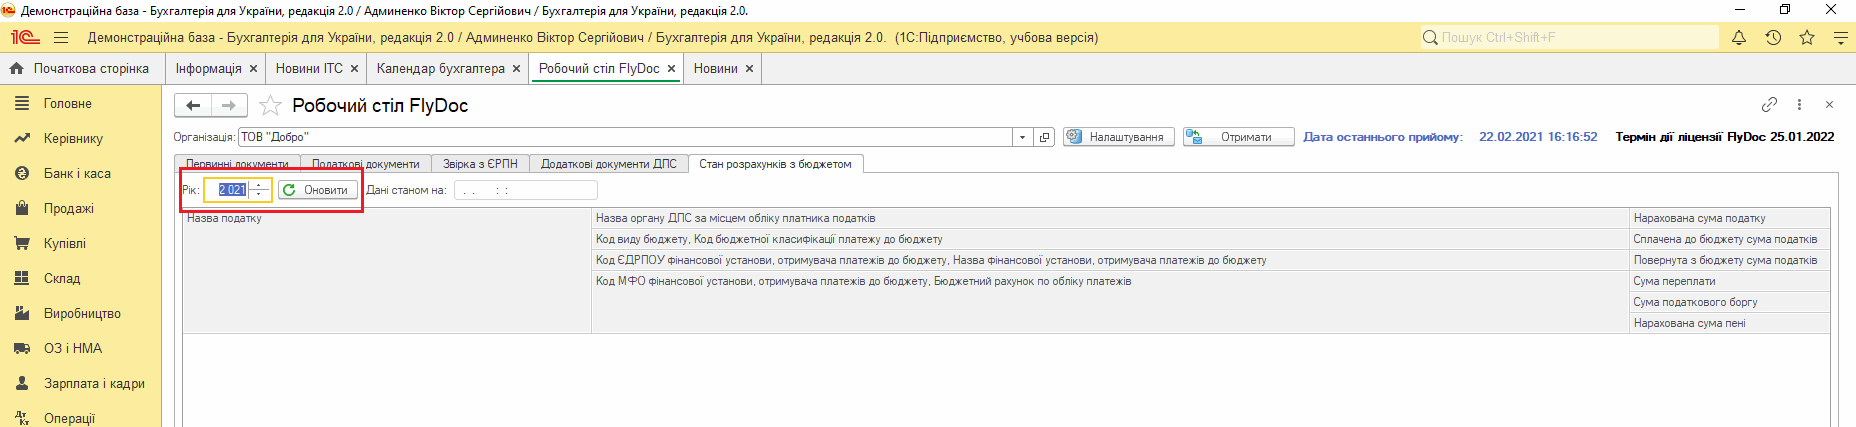The image size is (1856, 427).
Task: Open the Купівлі section
Action: pos(81,244)
